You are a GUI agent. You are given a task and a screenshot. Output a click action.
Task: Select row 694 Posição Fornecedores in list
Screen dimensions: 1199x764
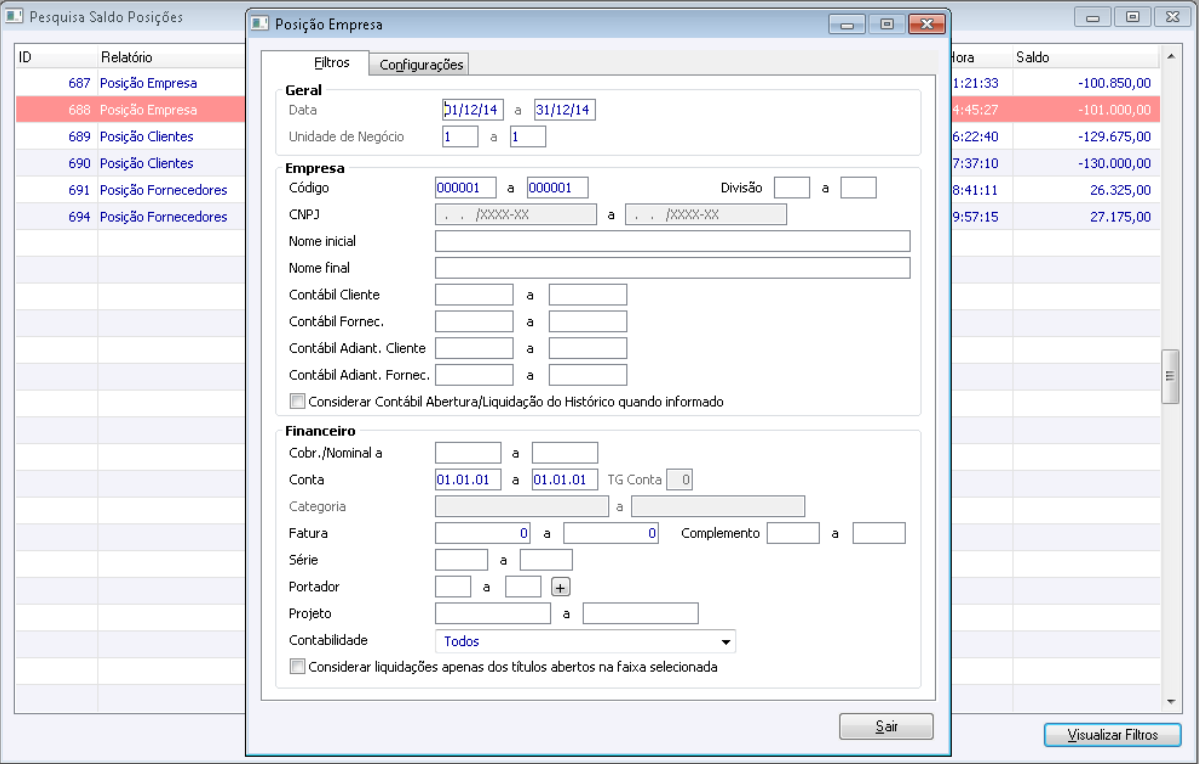click(x=131, y=217)
